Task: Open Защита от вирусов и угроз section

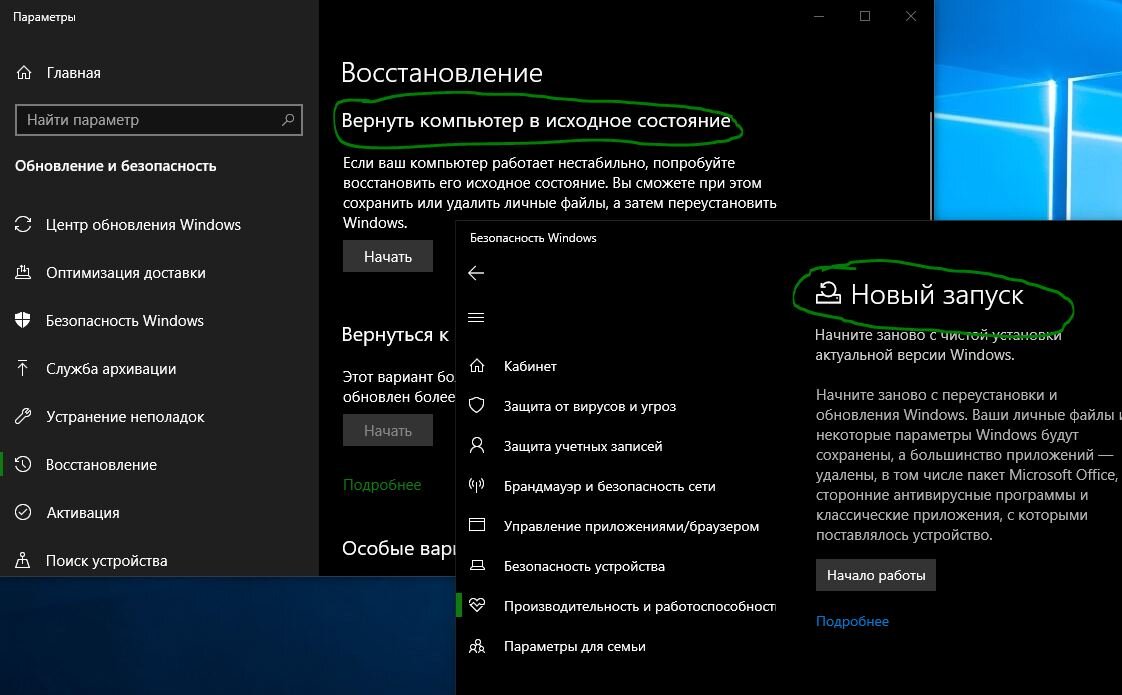Action: [590, 406]
